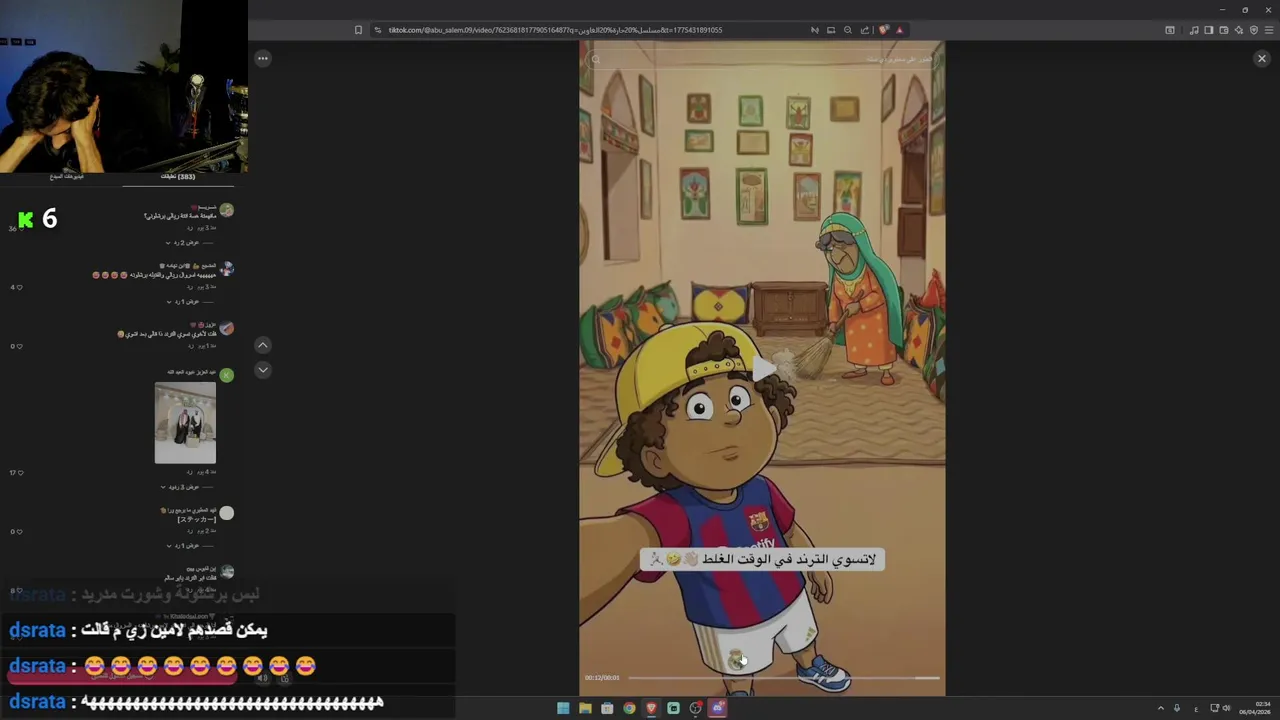Click the play button overlay on video

[x=763, y=369]
